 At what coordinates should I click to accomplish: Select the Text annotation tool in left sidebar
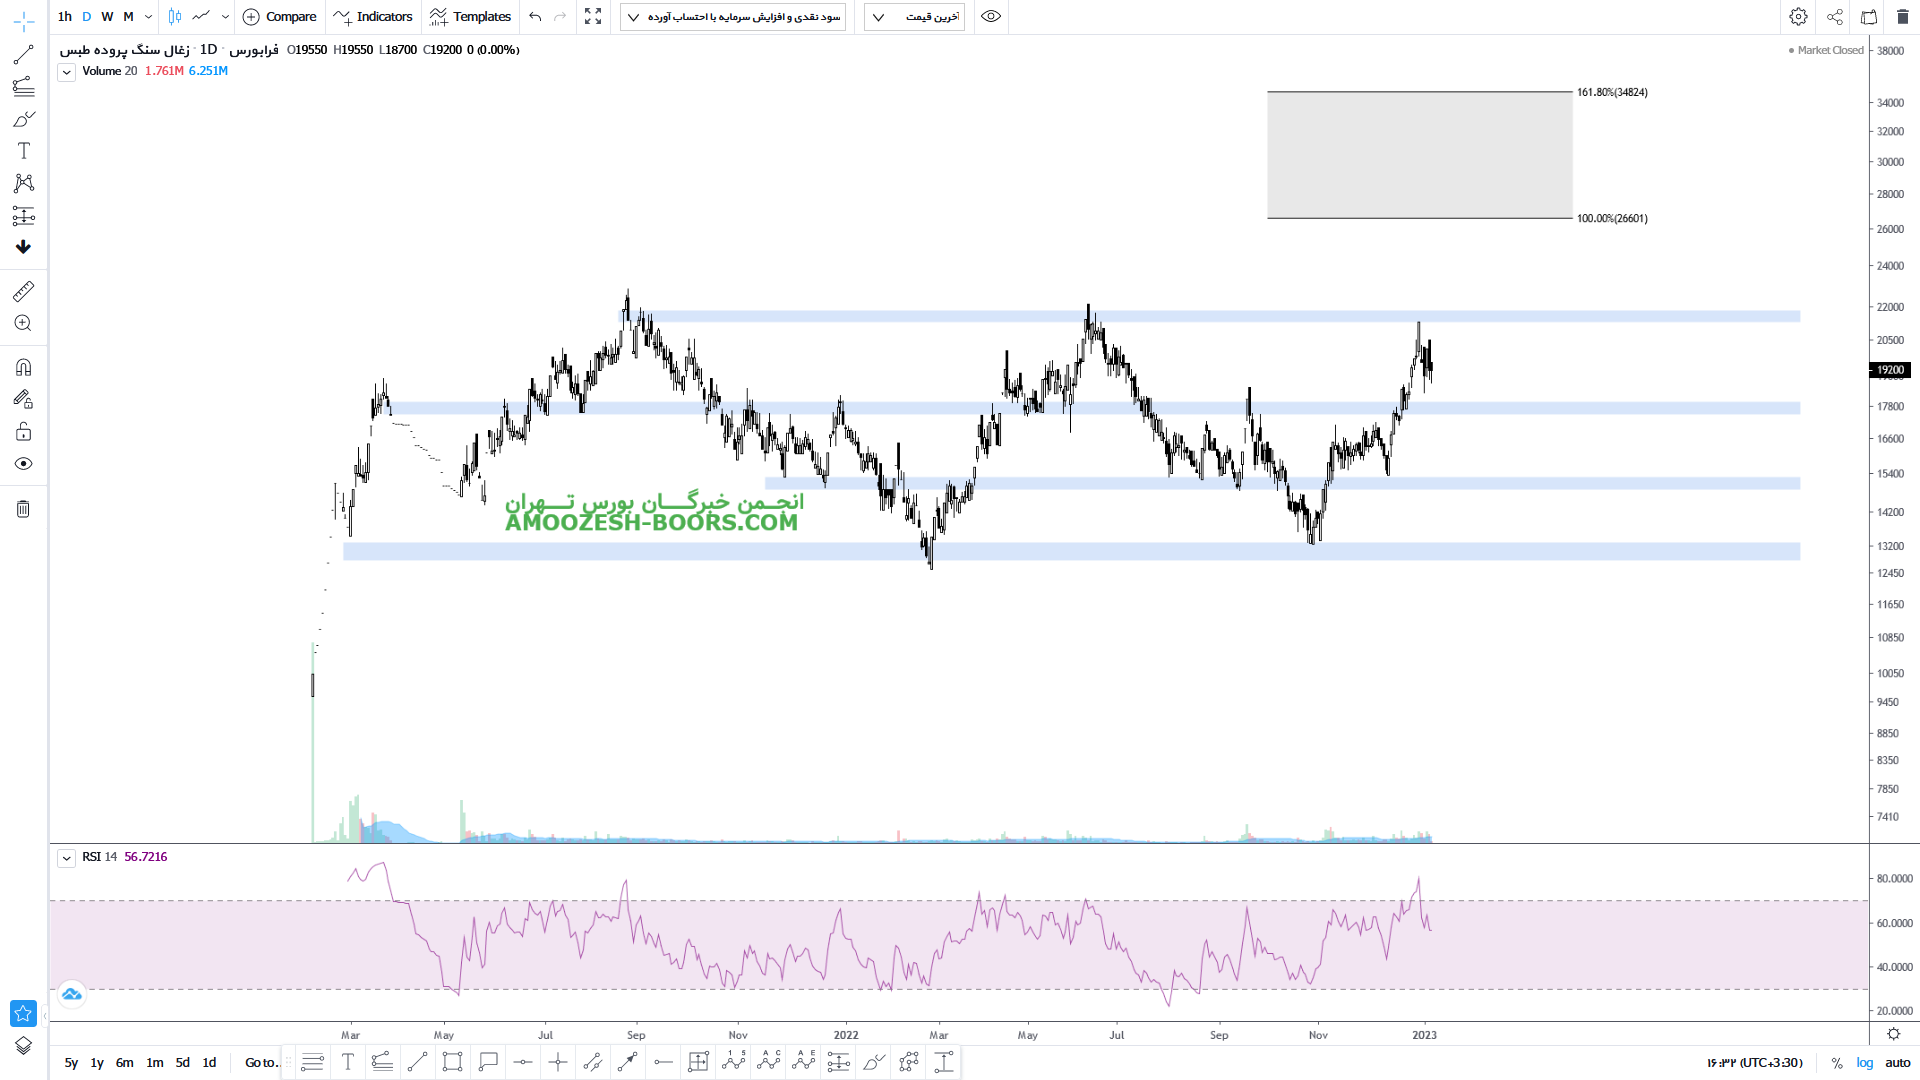(x=23, y=151)
